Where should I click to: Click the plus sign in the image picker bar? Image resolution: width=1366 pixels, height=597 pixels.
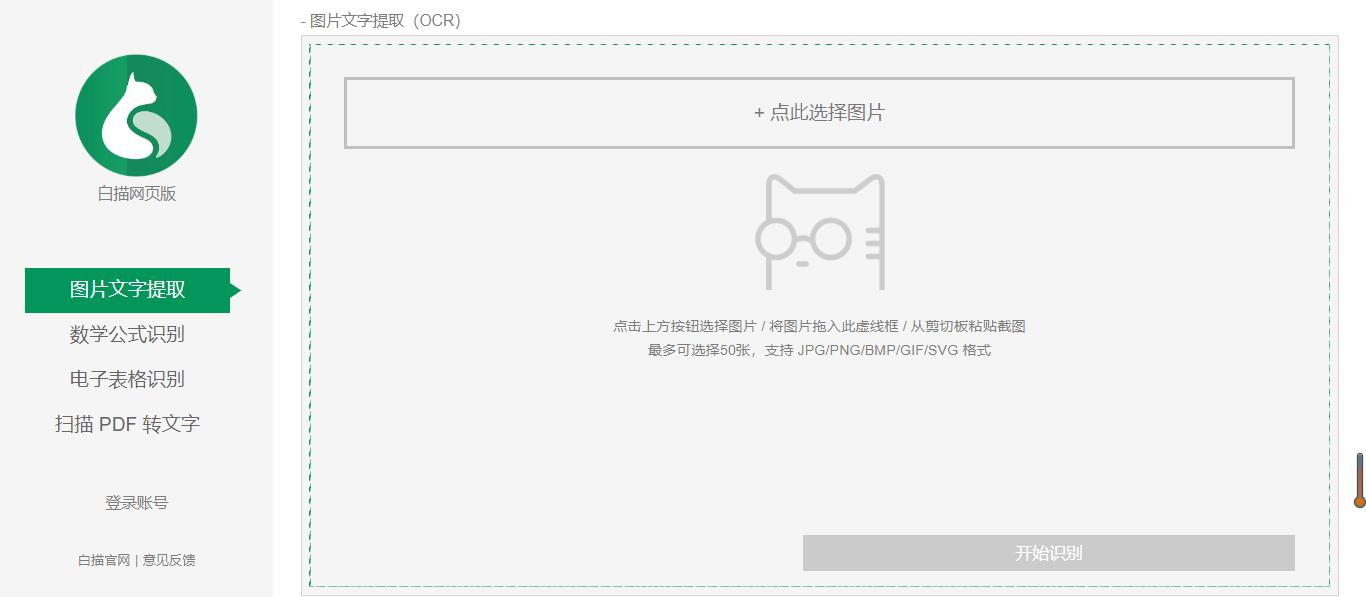coord(757,113)
